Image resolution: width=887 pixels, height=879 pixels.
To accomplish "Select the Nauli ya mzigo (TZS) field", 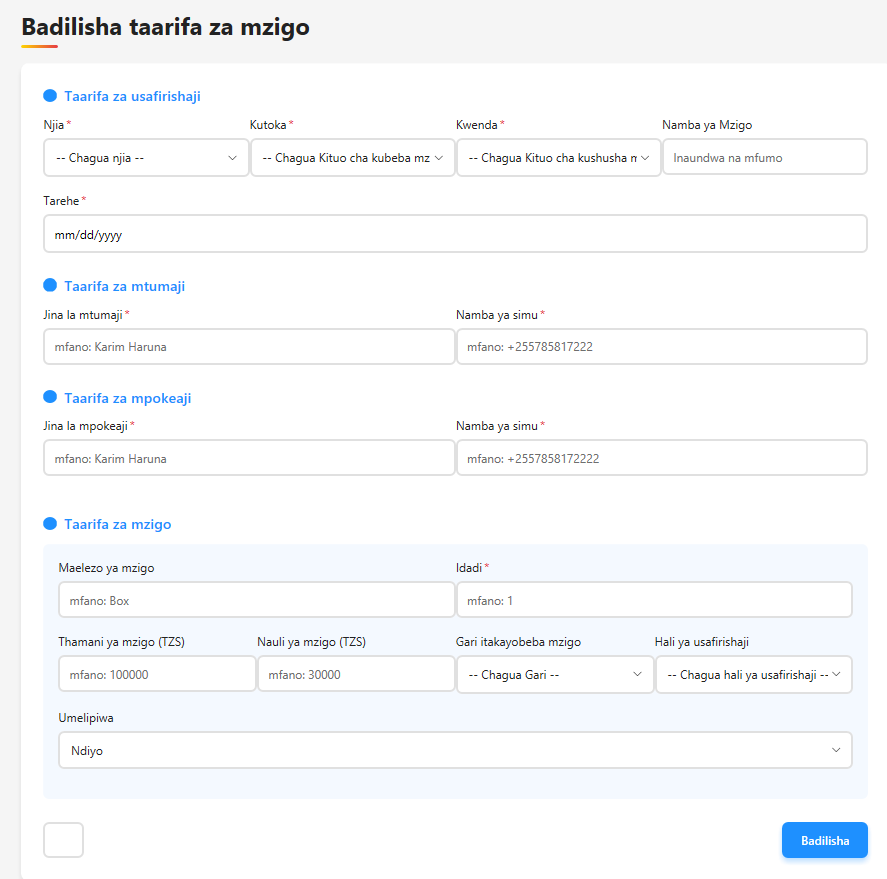I will pos(356,675).
